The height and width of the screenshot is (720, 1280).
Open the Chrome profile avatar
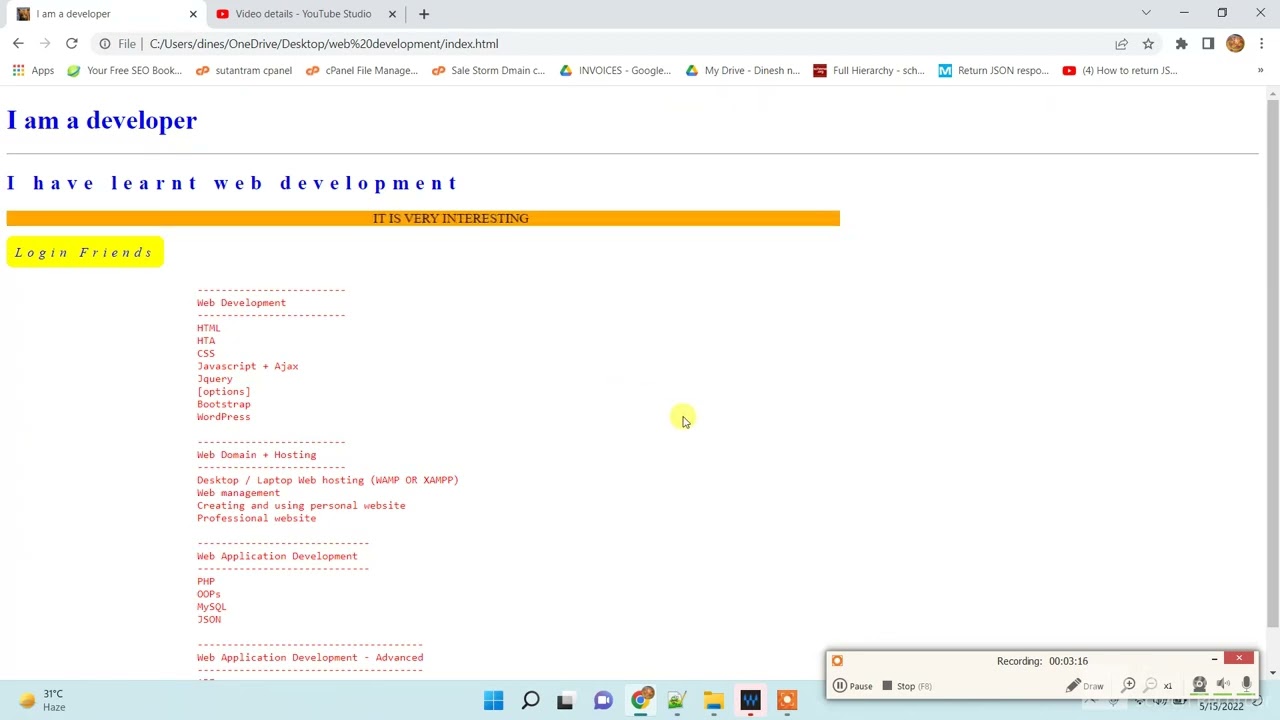pos(1235,44)
